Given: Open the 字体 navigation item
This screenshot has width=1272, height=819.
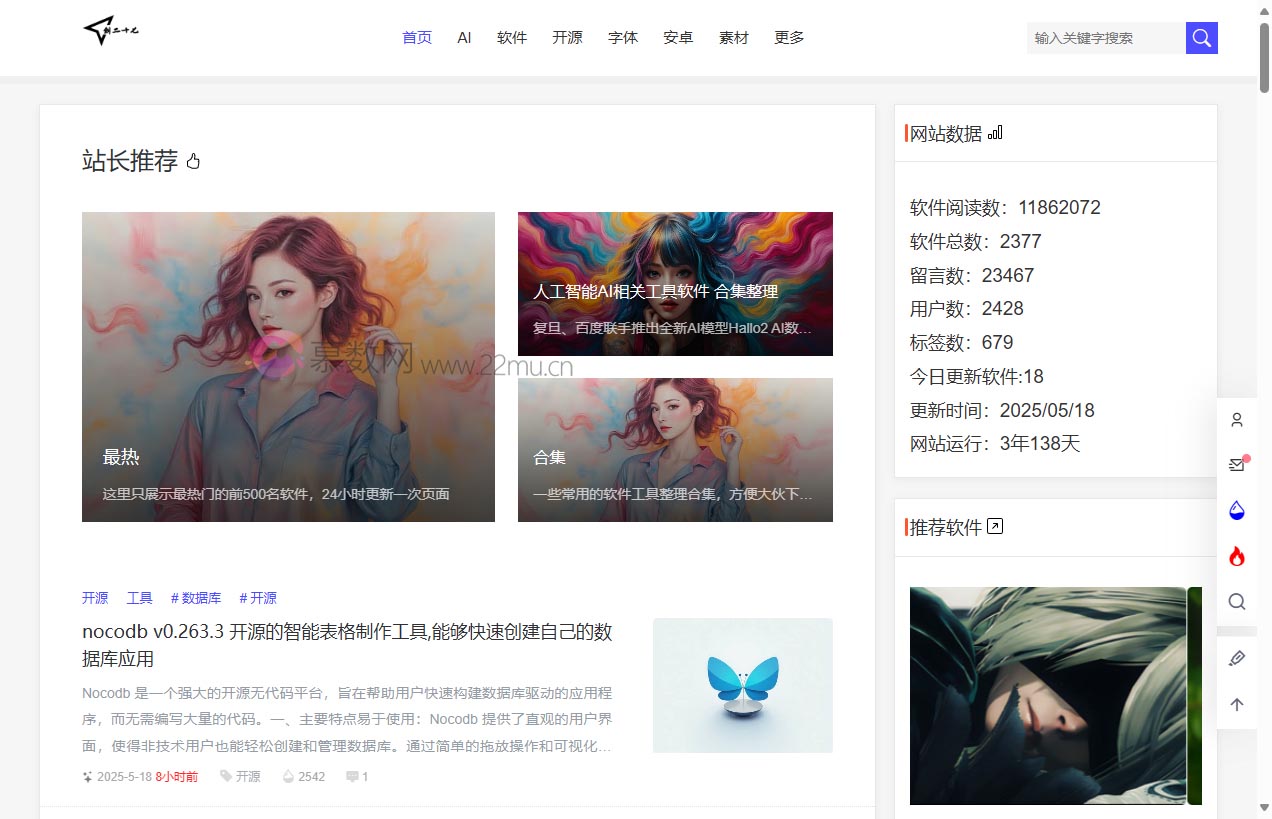Looking at the screenshot, I should tap(623, 38).
